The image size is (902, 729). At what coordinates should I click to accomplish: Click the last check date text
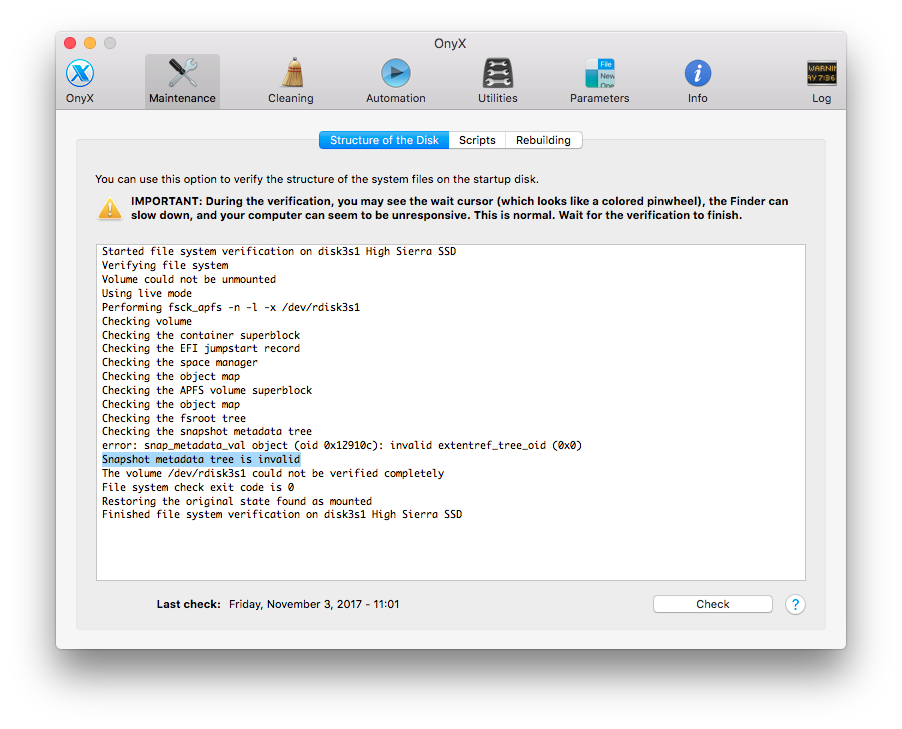(314, 604)
